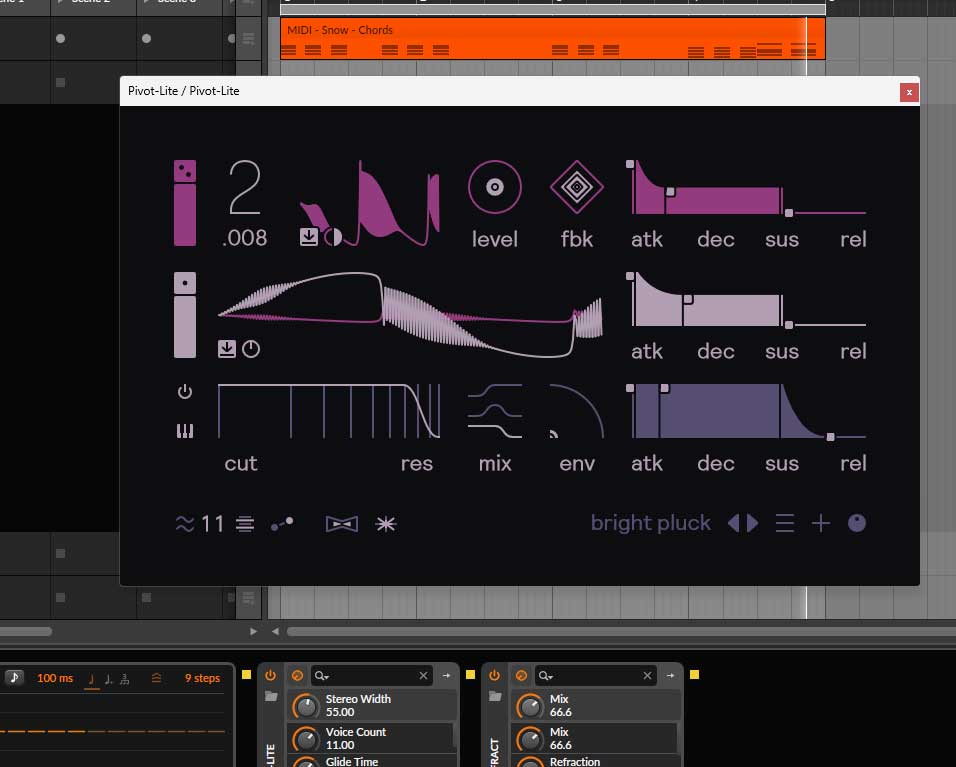Load wavetable with oscillator 1 import icon
This screenshot has width=956, height=767.
point(309,237)
